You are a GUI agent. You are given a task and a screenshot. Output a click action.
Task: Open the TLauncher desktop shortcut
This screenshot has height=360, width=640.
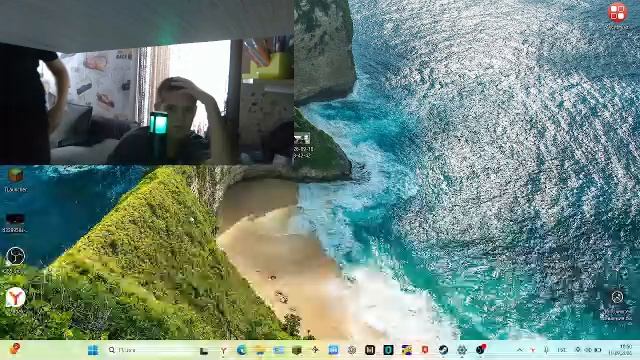pos(16,180)
